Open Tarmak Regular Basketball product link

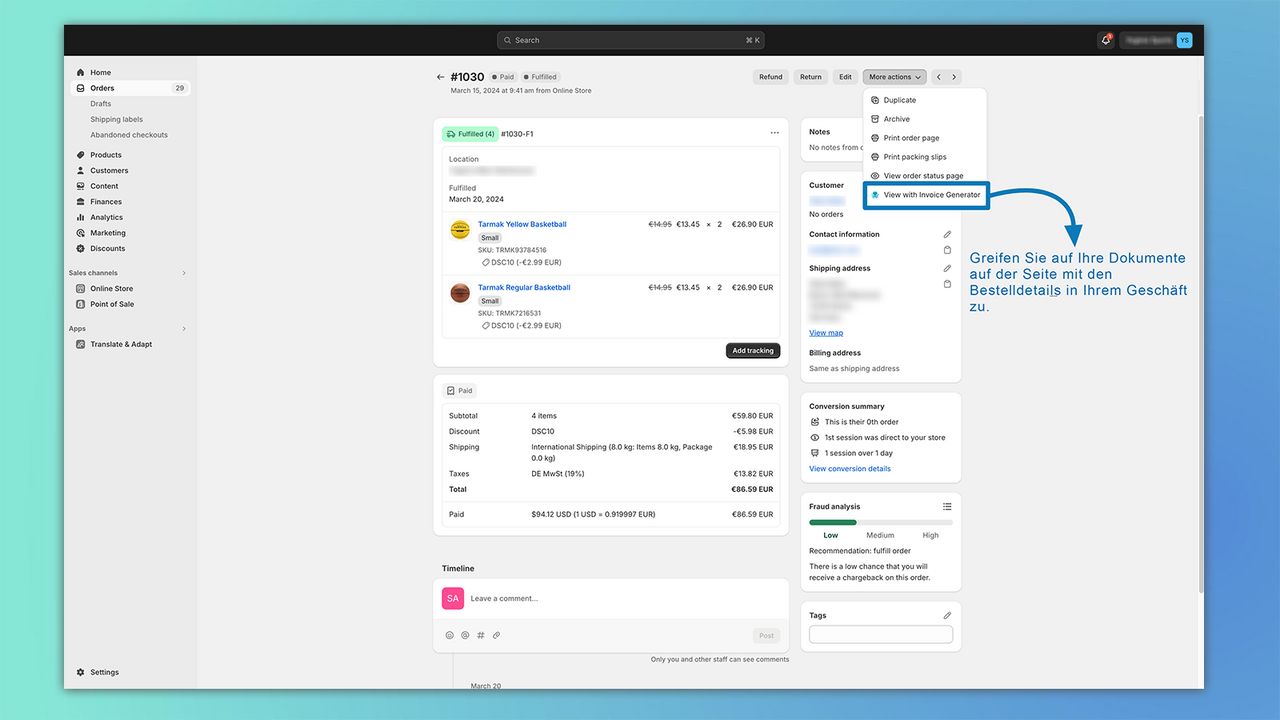tap(524, 287)
